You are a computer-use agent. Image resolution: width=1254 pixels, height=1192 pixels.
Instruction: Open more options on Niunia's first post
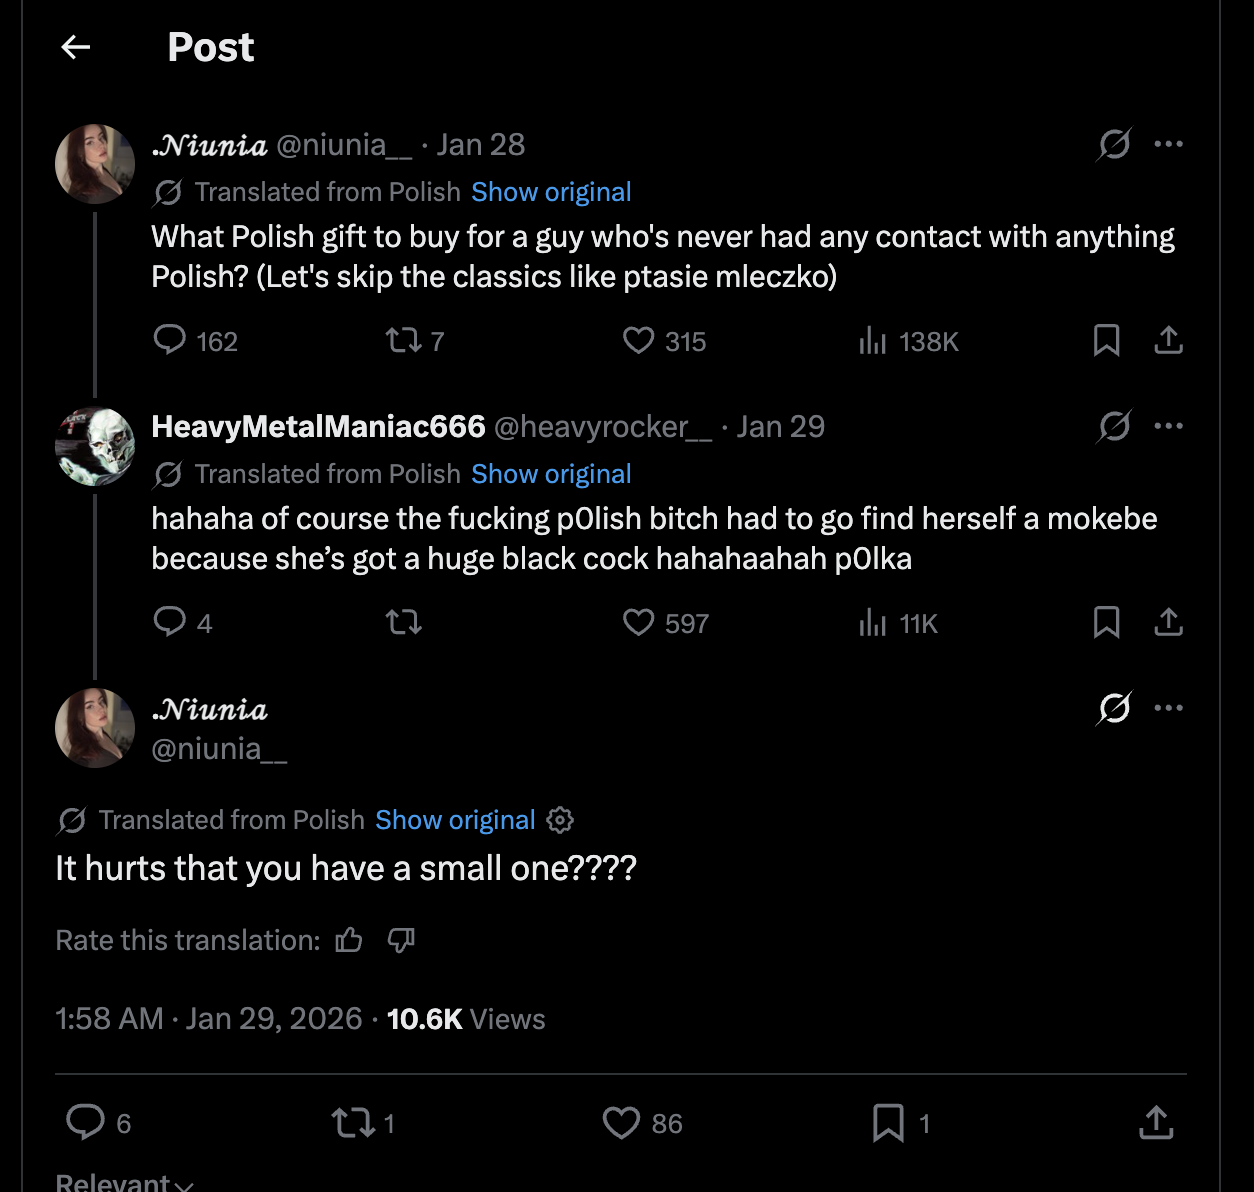(1168, 144)
